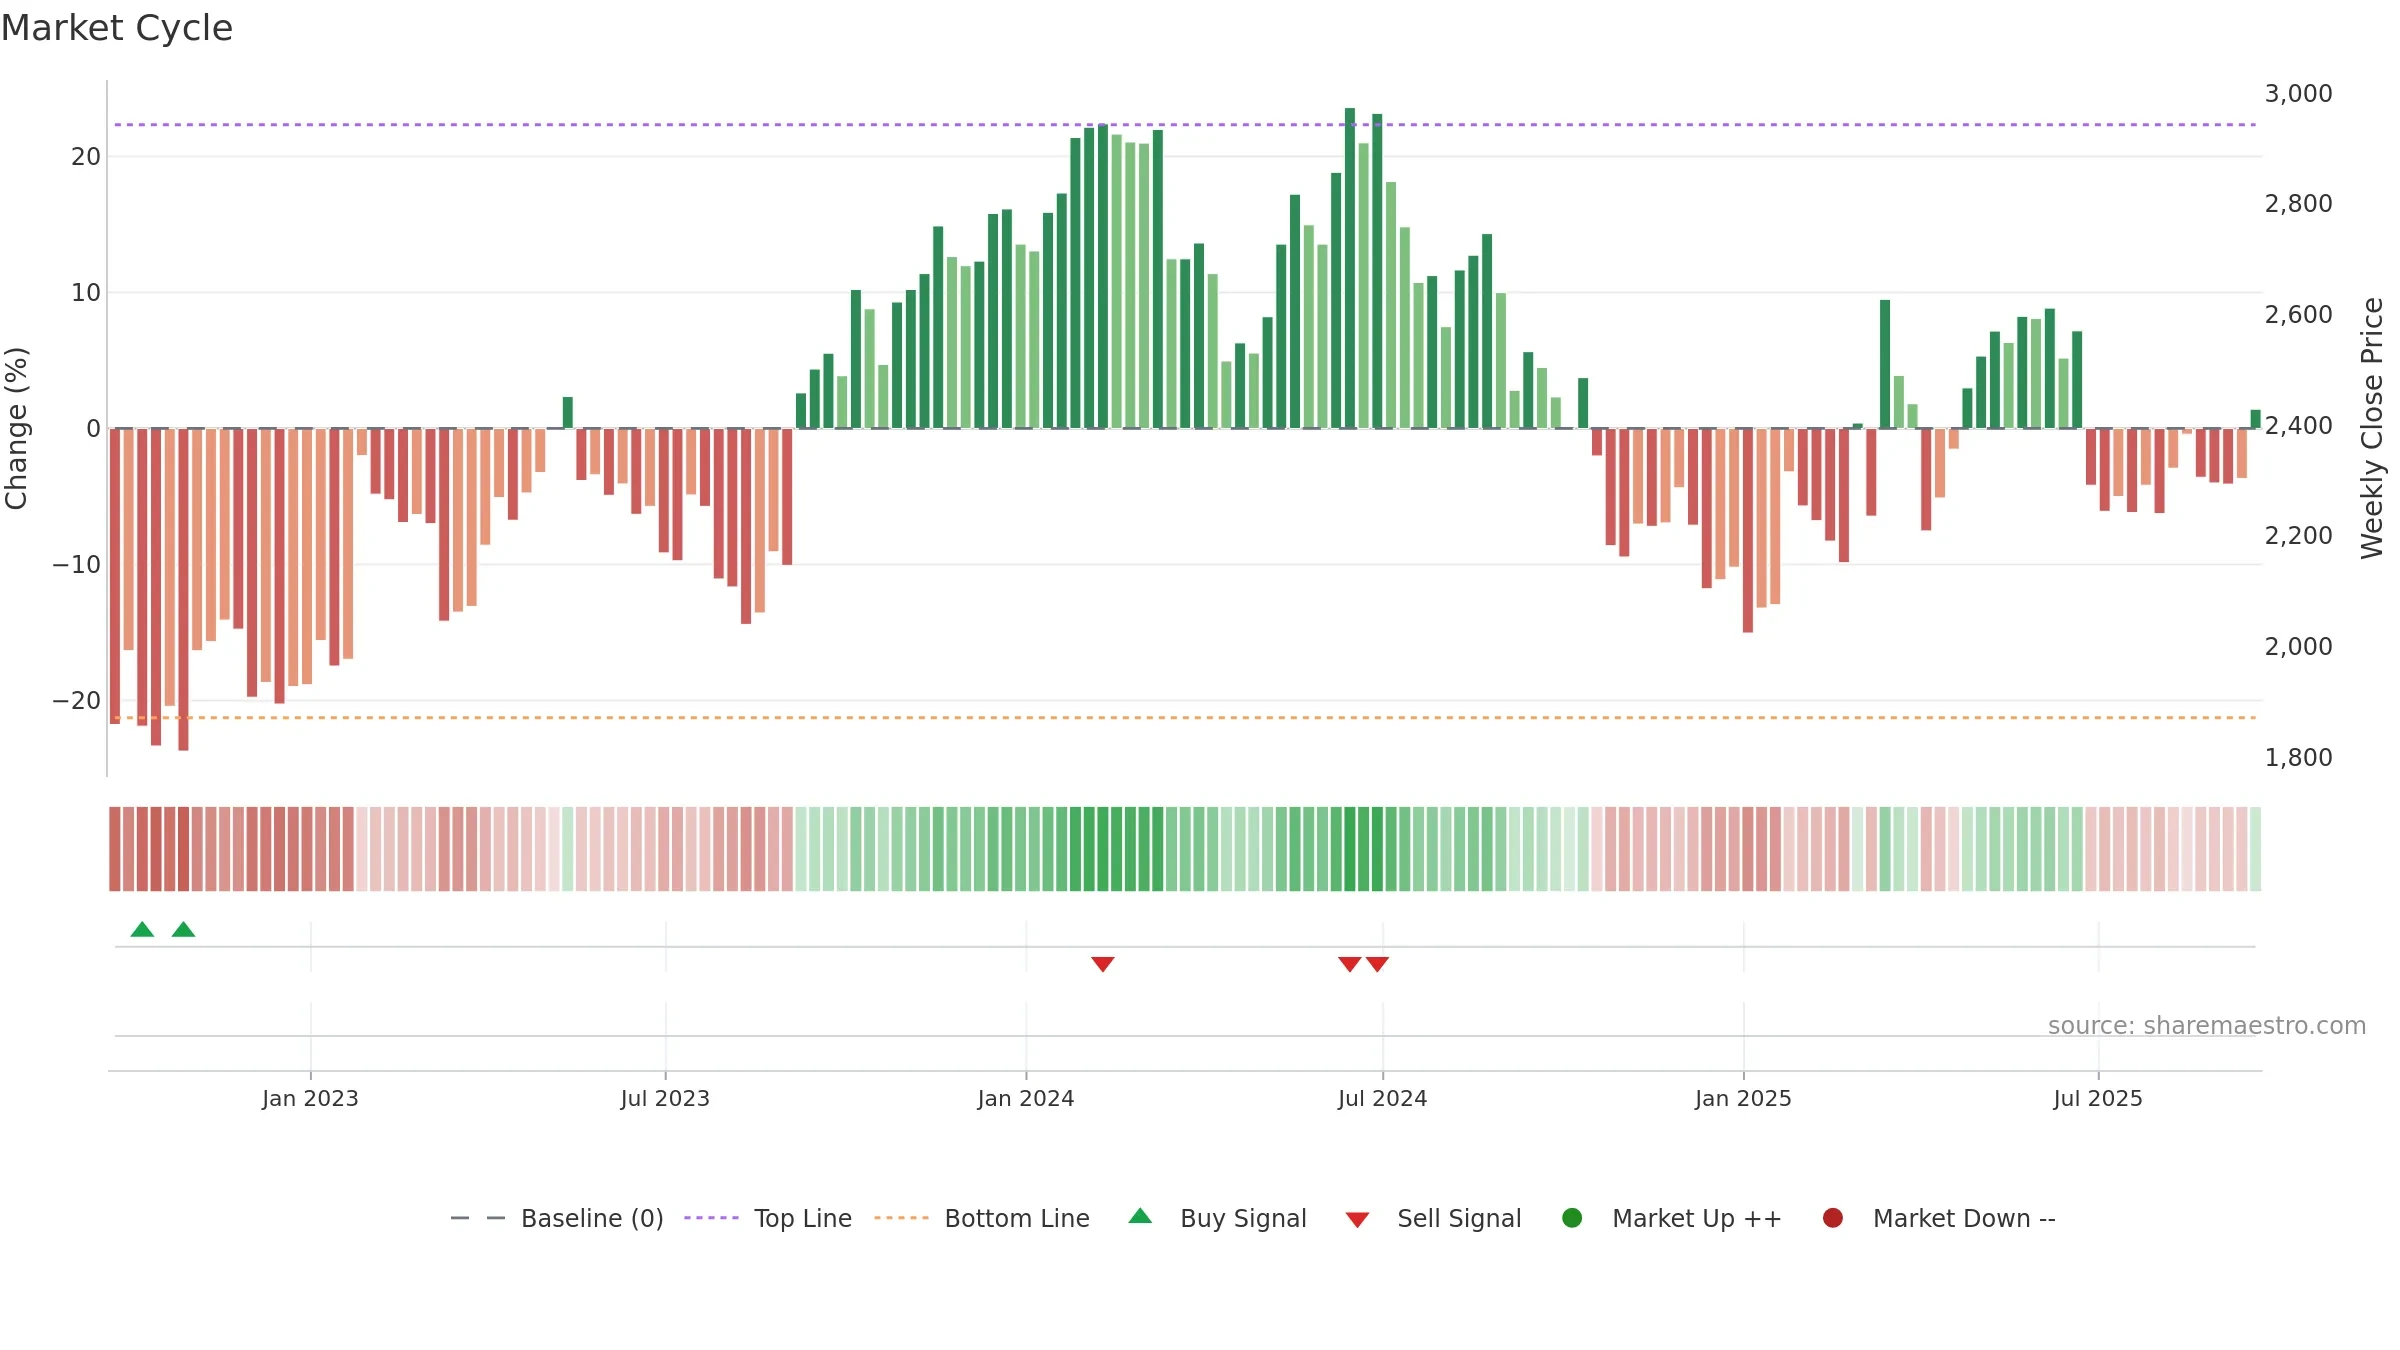Click the sell signal marker near Feb 2024
This screenshot has height=1350, width=2400.
coord(1103,964)
